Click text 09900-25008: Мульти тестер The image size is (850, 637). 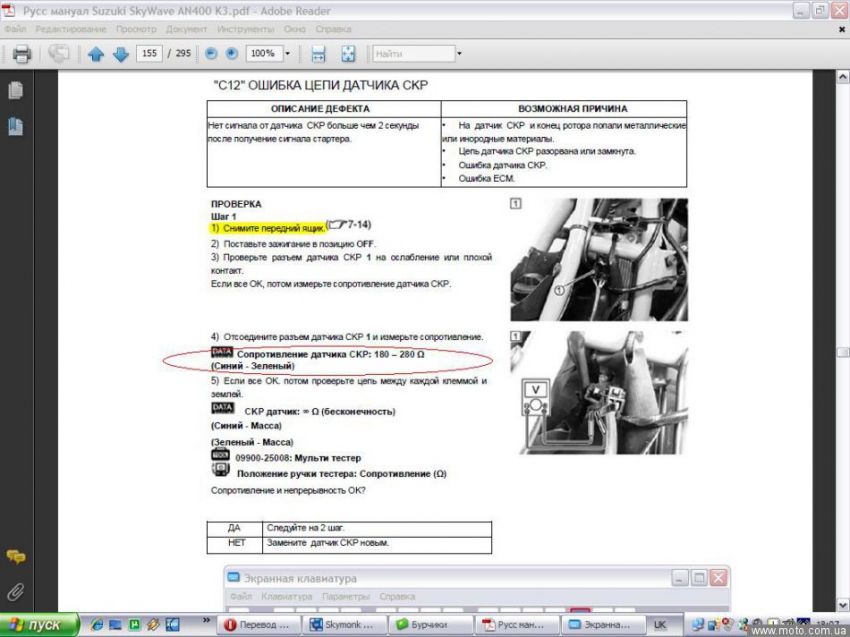click(298, 458)
